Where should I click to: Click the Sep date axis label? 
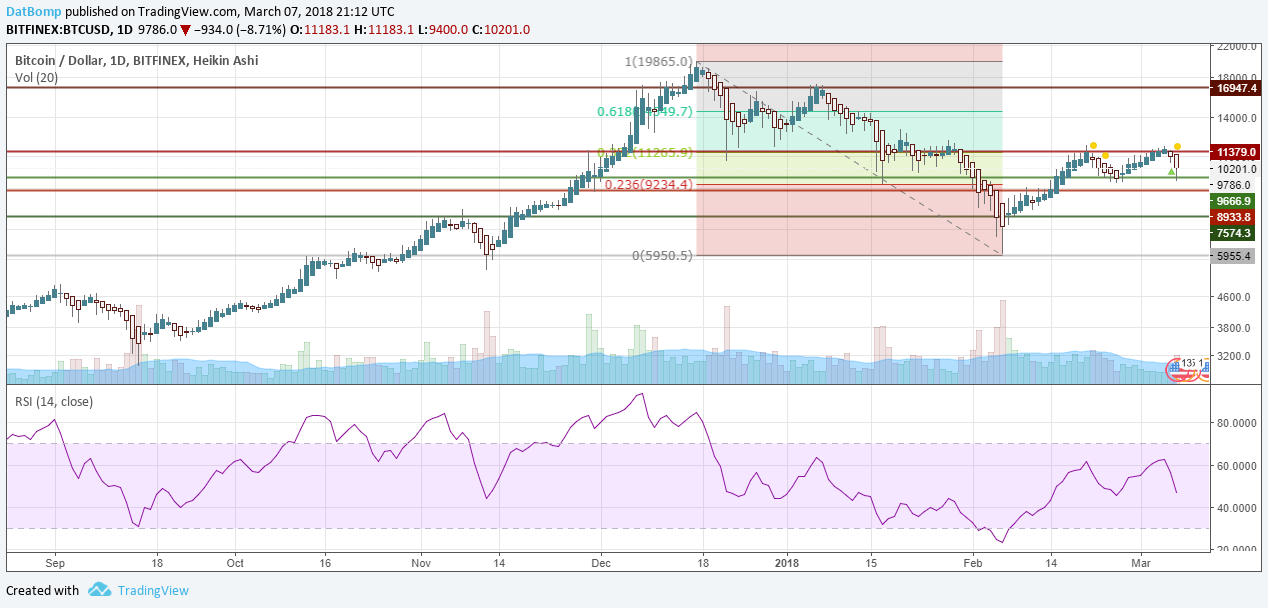tap(55, 564)
